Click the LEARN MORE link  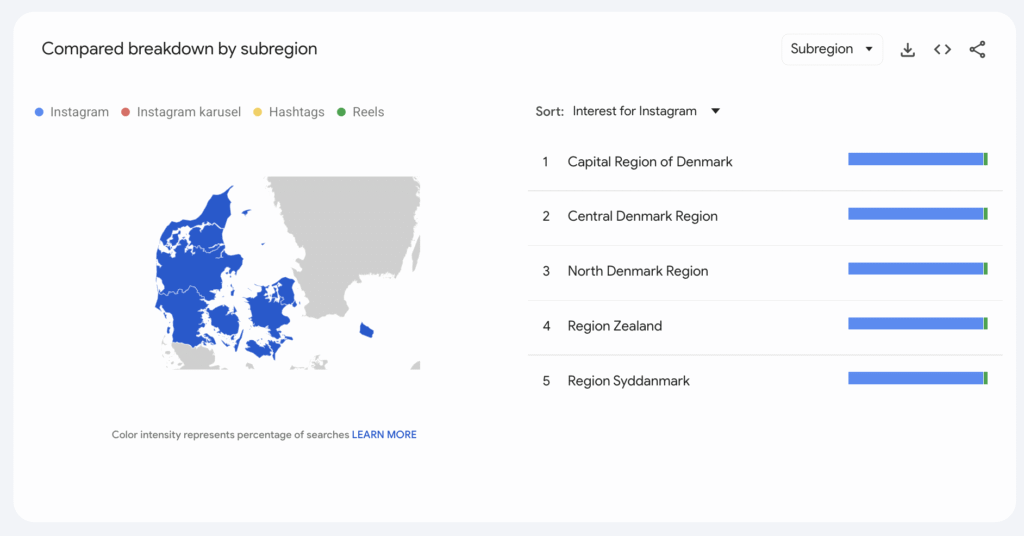(384, 434)
